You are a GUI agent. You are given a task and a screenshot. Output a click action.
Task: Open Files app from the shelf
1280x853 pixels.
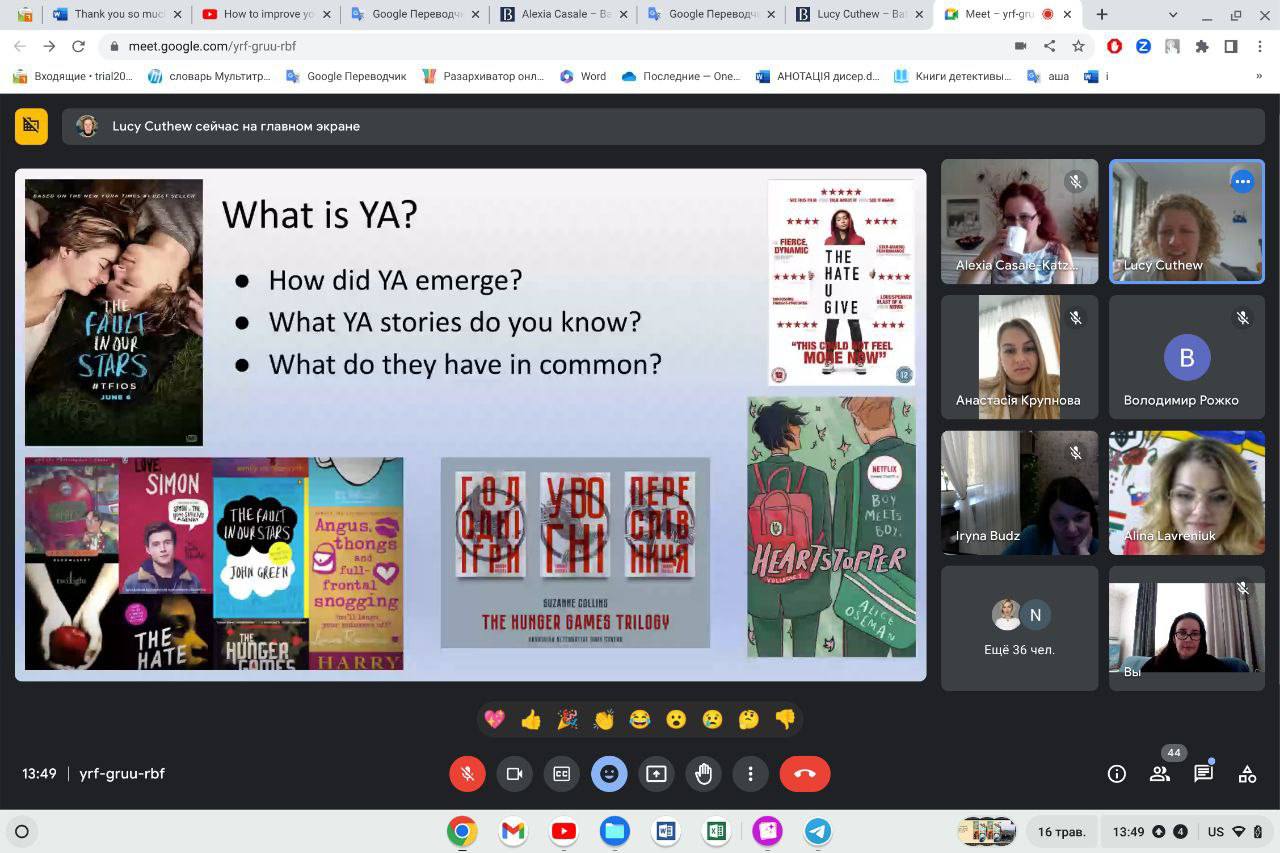pos(614,831)
